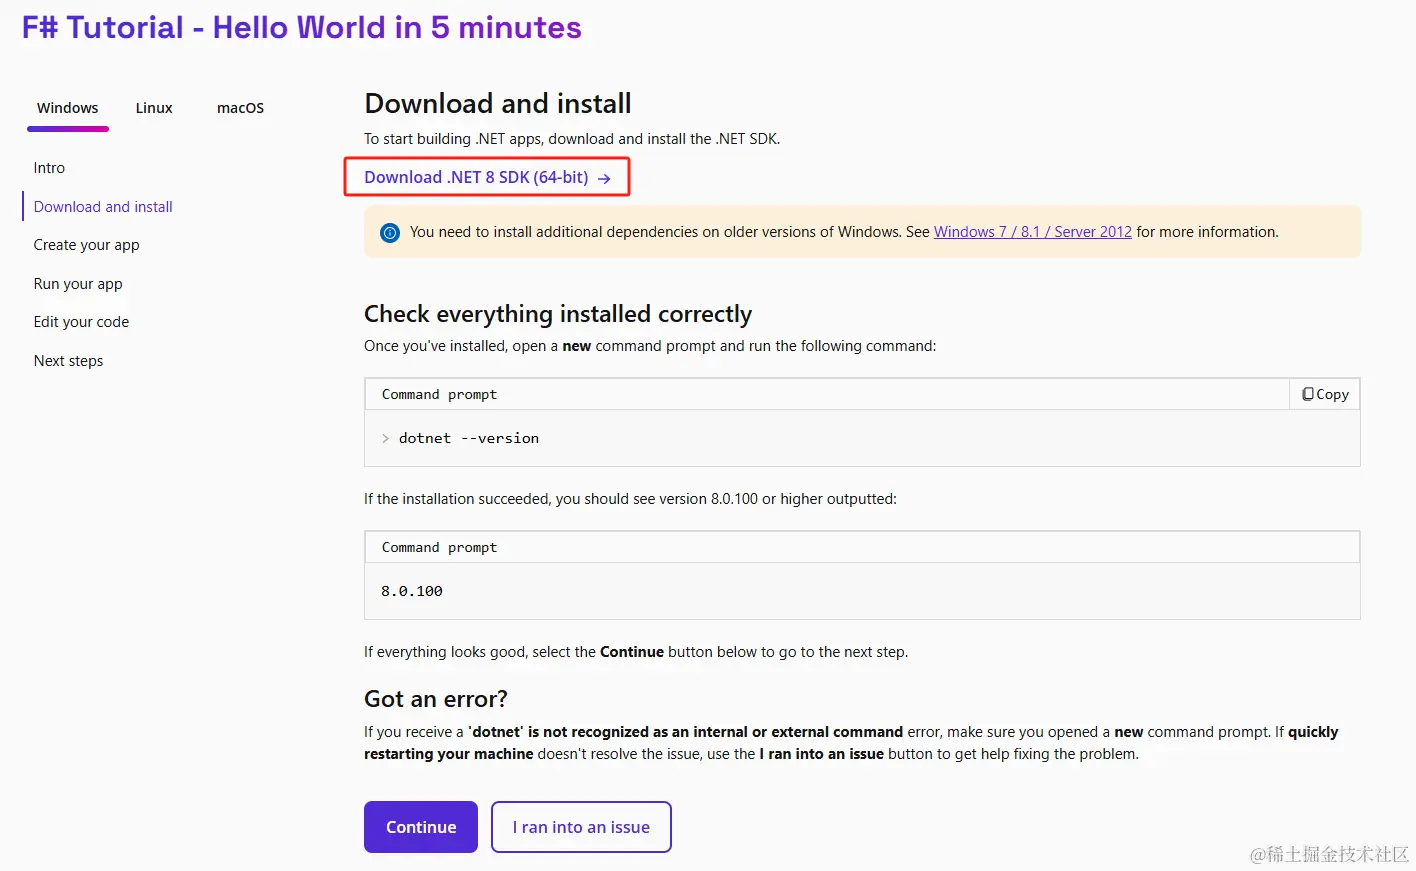The height and width of the screenshot is (871, 1416).
Task: Switch to the Windows tab
Action: click(68, 108)
